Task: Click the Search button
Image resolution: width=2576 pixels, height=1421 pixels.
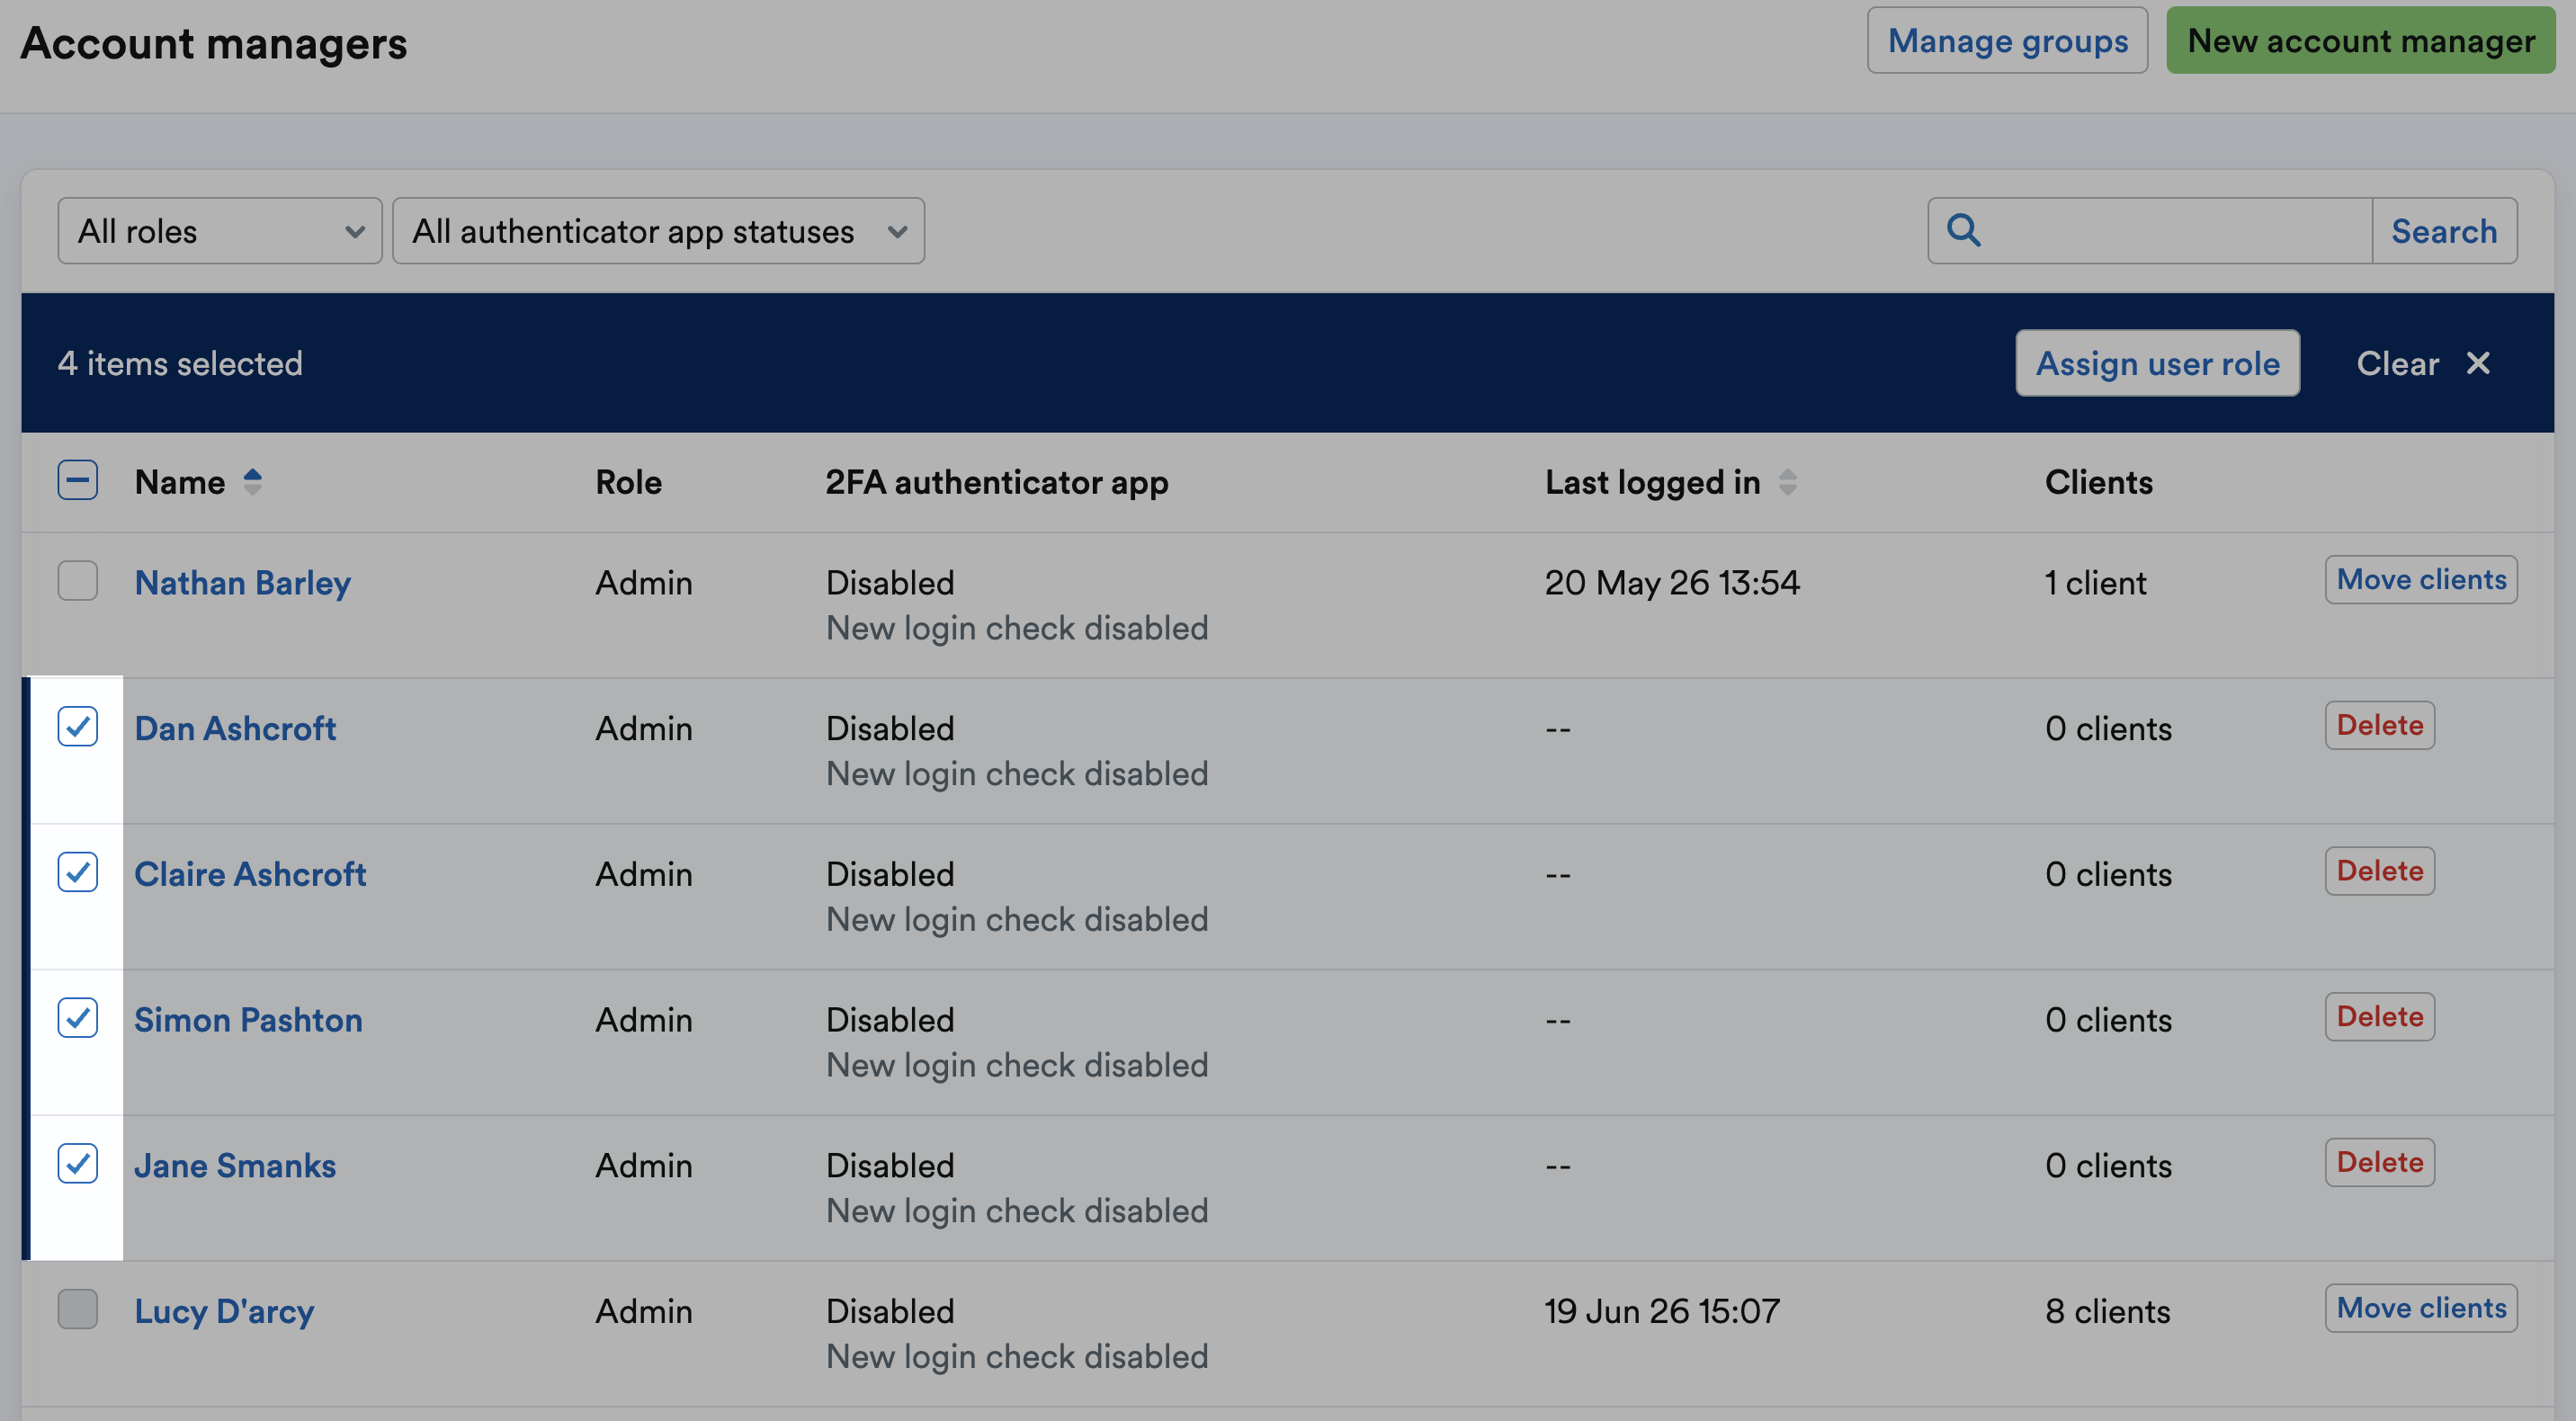Action: pyautogui.click(x=2444, y=231)
